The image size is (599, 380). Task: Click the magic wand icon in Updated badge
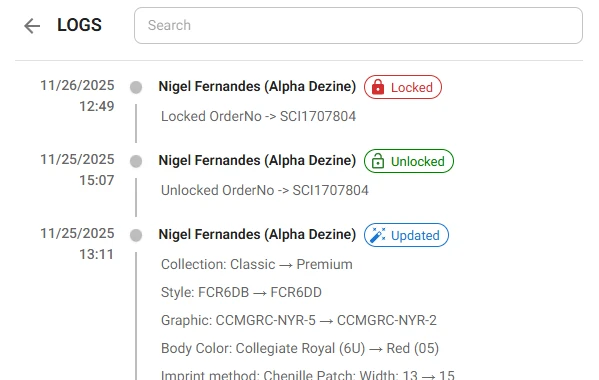click(378, 235)
